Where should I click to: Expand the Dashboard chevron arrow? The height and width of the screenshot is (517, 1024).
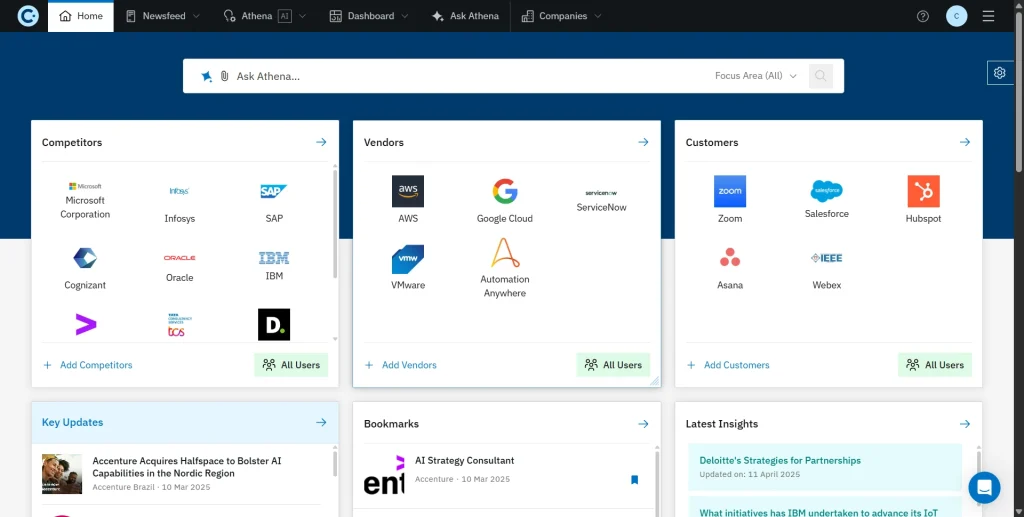tap(405, 16)
